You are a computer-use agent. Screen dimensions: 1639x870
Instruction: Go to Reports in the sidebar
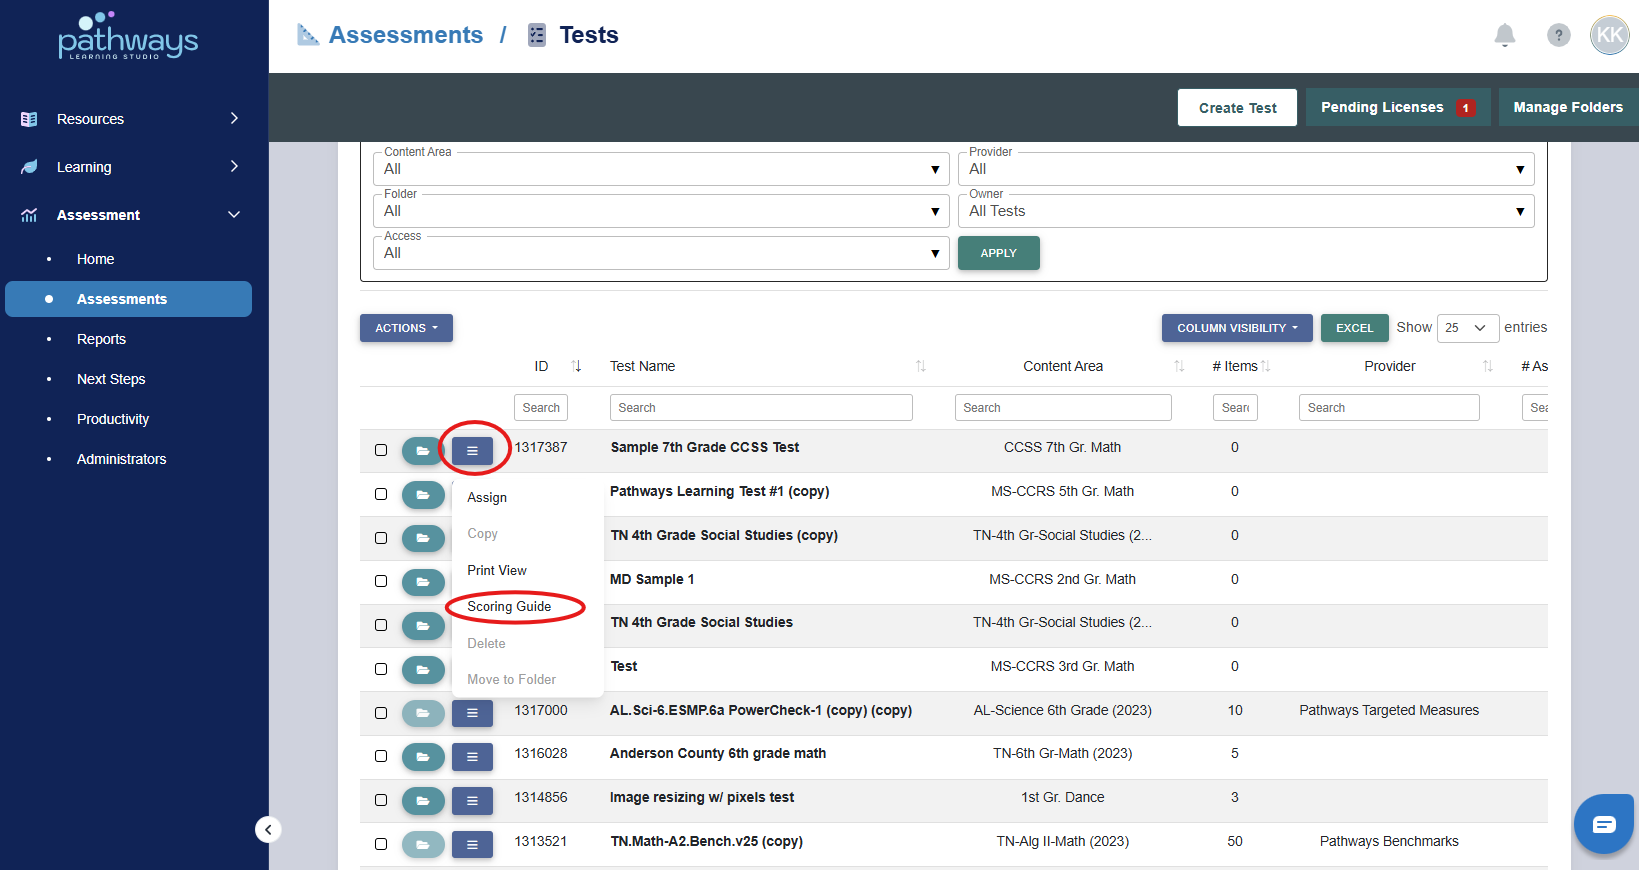coord(101,339)
